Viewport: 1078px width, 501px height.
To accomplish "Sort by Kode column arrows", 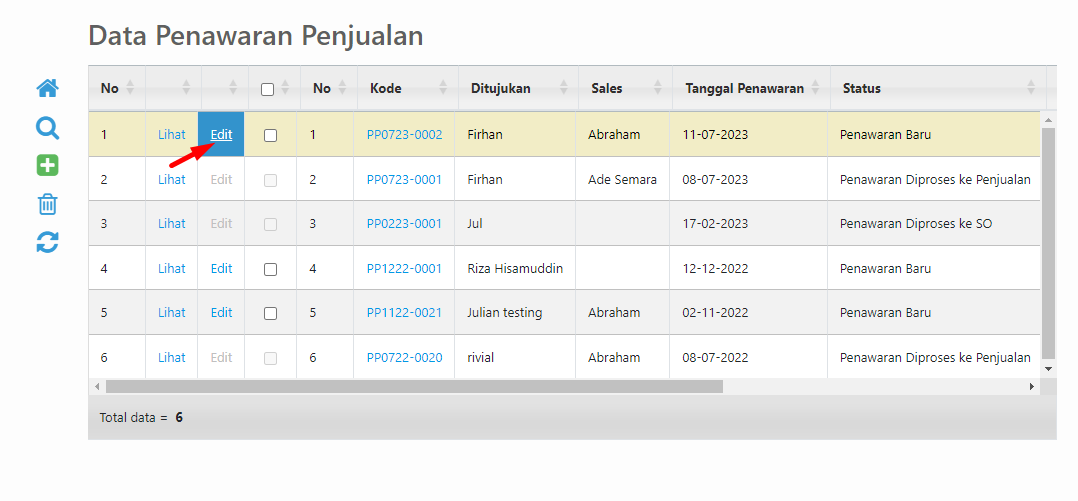I will [x=443, y=88].
